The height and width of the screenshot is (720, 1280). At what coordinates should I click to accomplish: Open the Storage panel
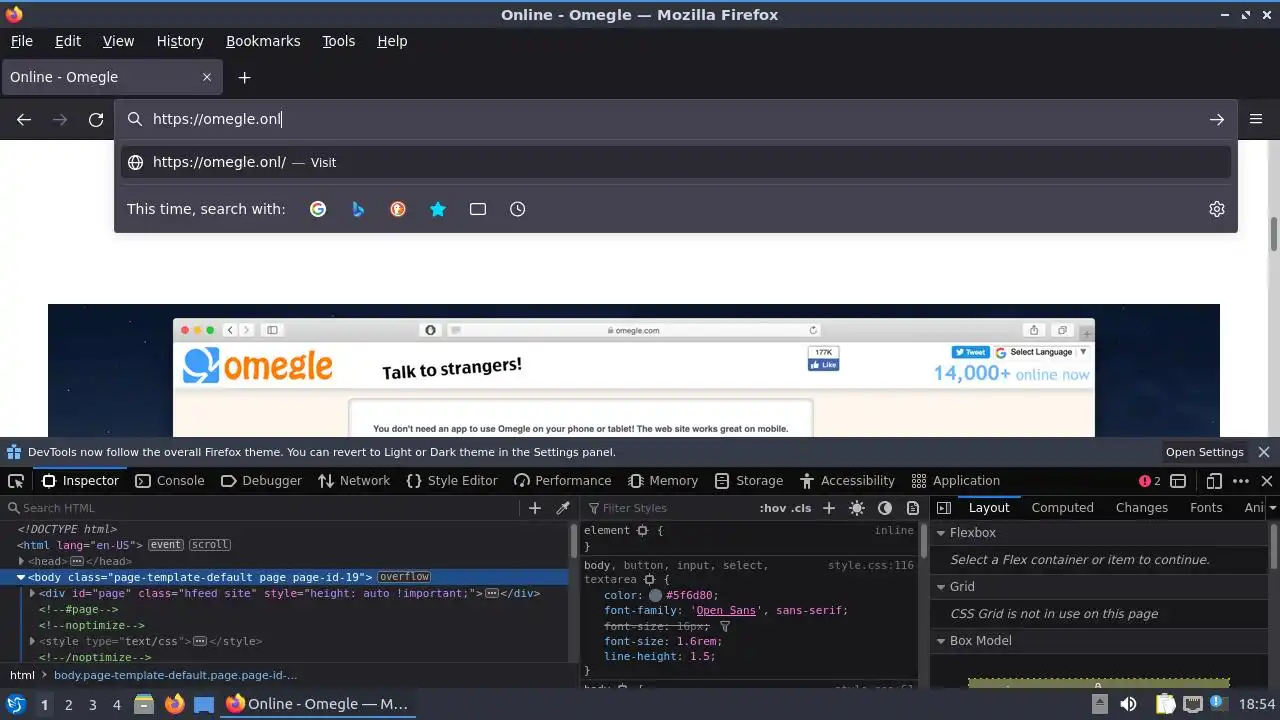click(749, 481)
